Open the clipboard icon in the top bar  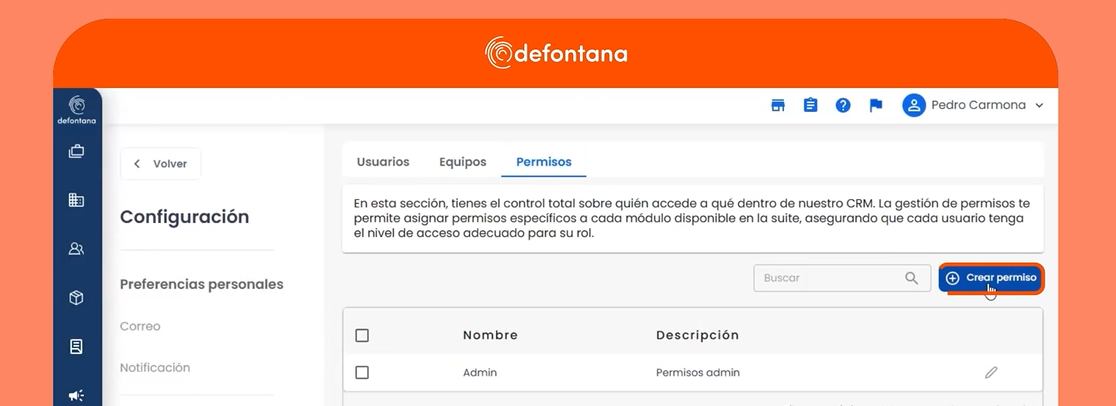coord(811,105)
